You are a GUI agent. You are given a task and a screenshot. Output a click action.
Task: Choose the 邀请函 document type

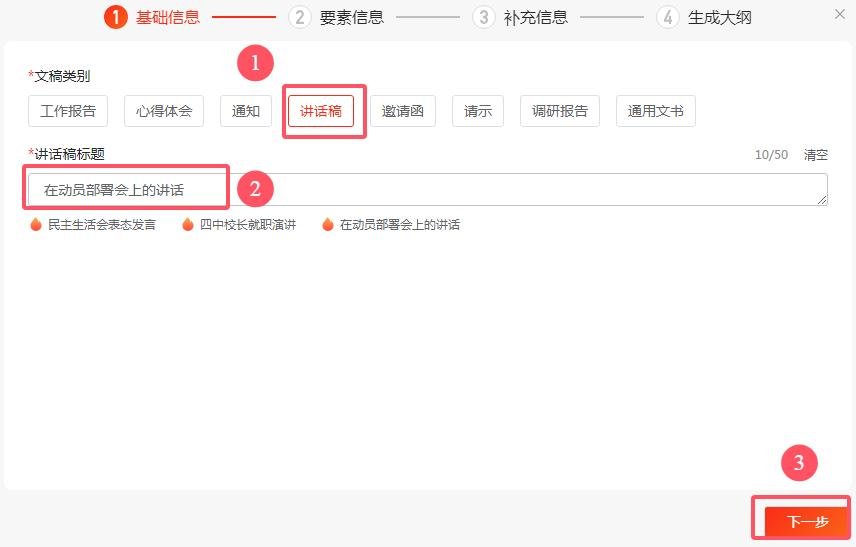(x=403, y=111)
